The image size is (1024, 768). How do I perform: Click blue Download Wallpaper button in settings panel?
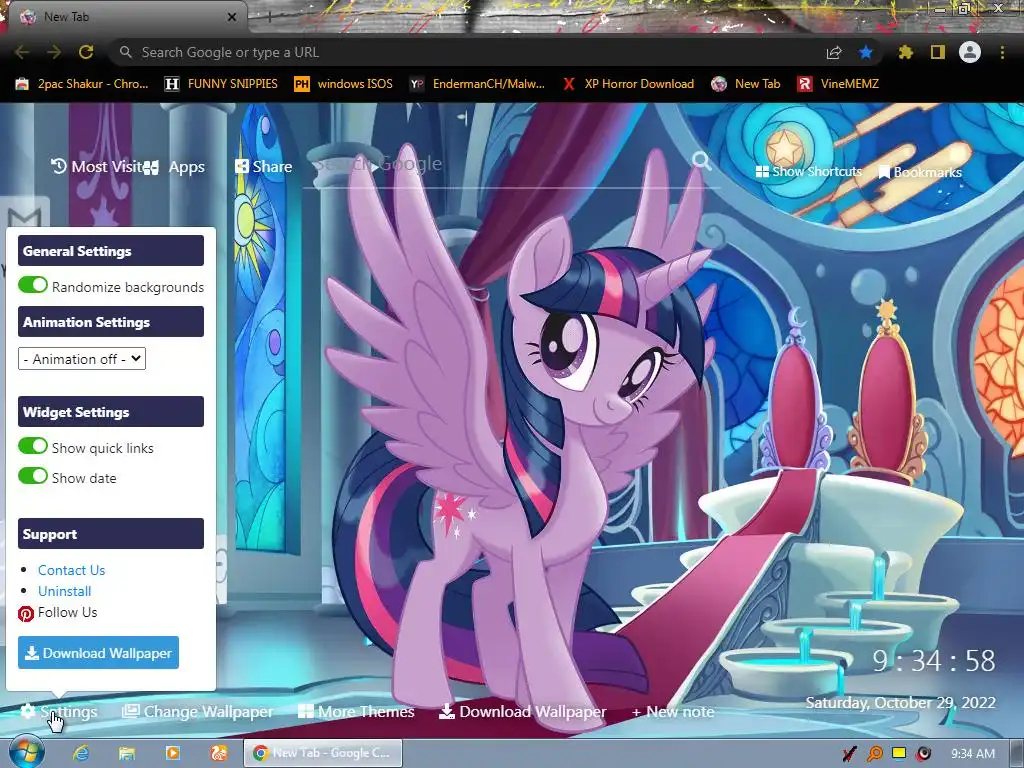tap(98, 652)
